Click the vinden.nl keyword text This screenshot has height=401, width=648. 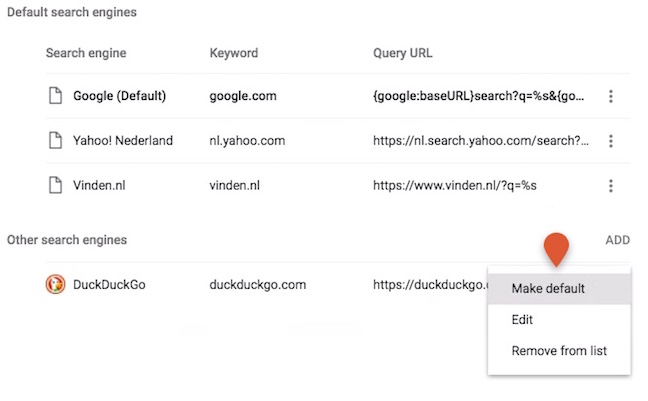click(x=234, y=185)
